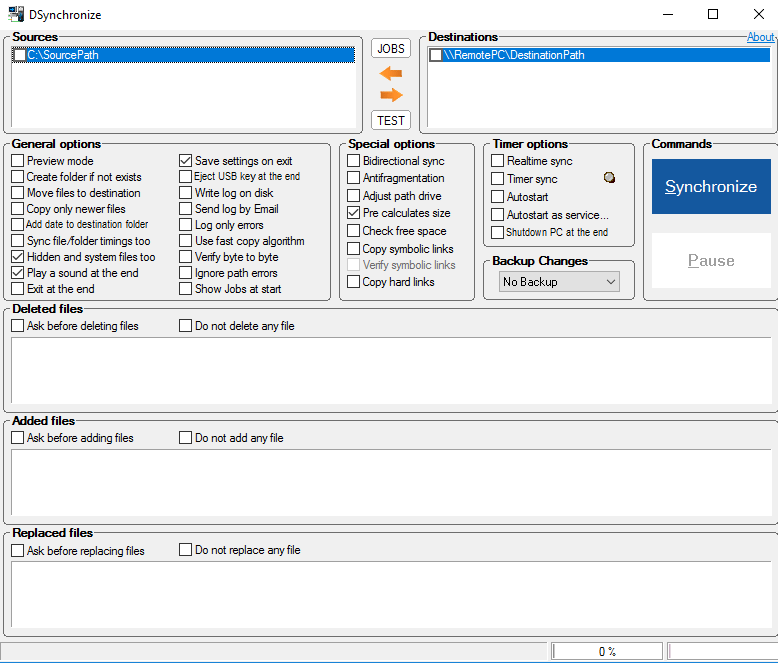Viewport: 778px width, 663px height.
Task: Check Ask before deleting files
Action: (17, 326)
